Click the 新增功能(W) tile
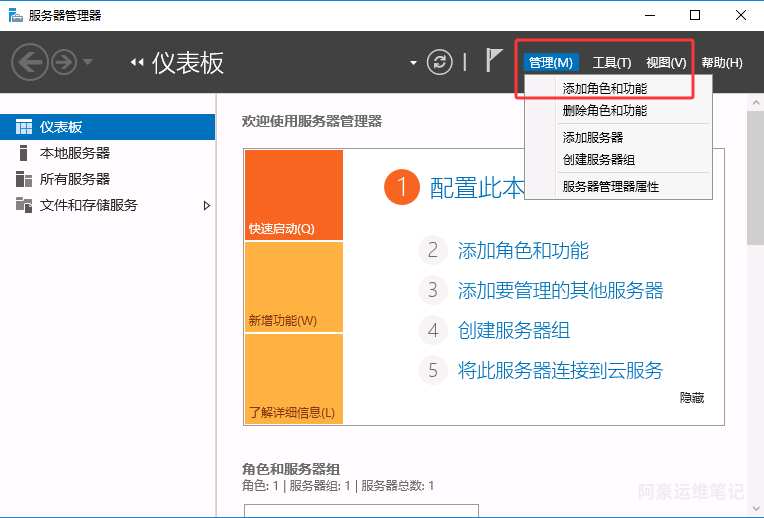 point(294,287)
